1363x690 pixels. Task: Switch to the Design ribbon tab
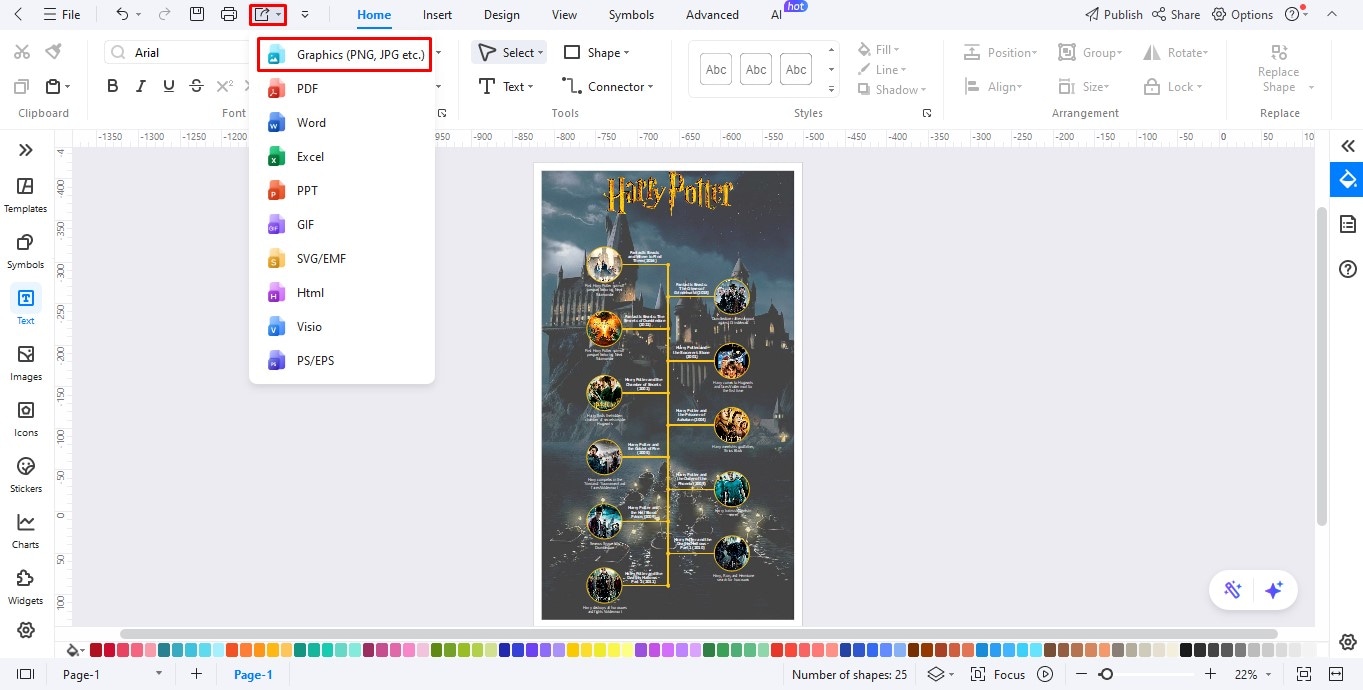pos(501,15)
